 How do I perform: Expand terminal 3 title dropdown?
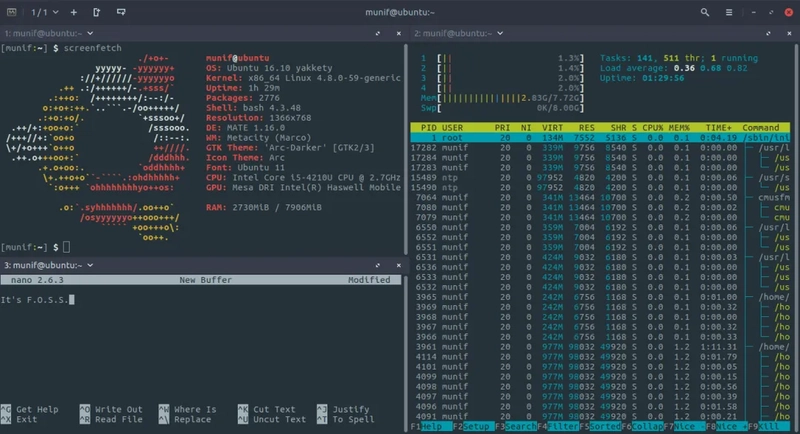[x=90, y=265]
